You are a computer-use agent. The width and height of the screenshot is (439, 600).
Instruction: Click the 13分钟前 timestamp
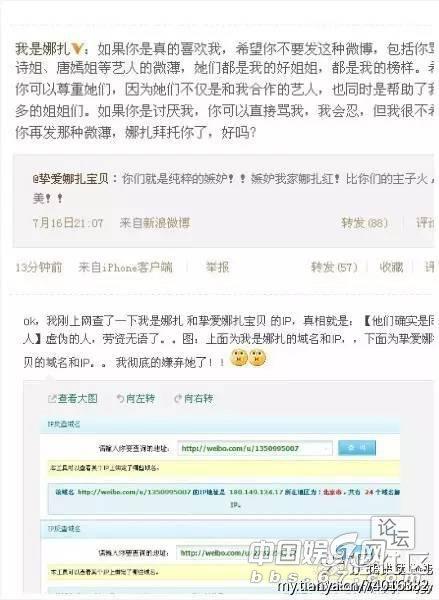click(x=39, y=267)
